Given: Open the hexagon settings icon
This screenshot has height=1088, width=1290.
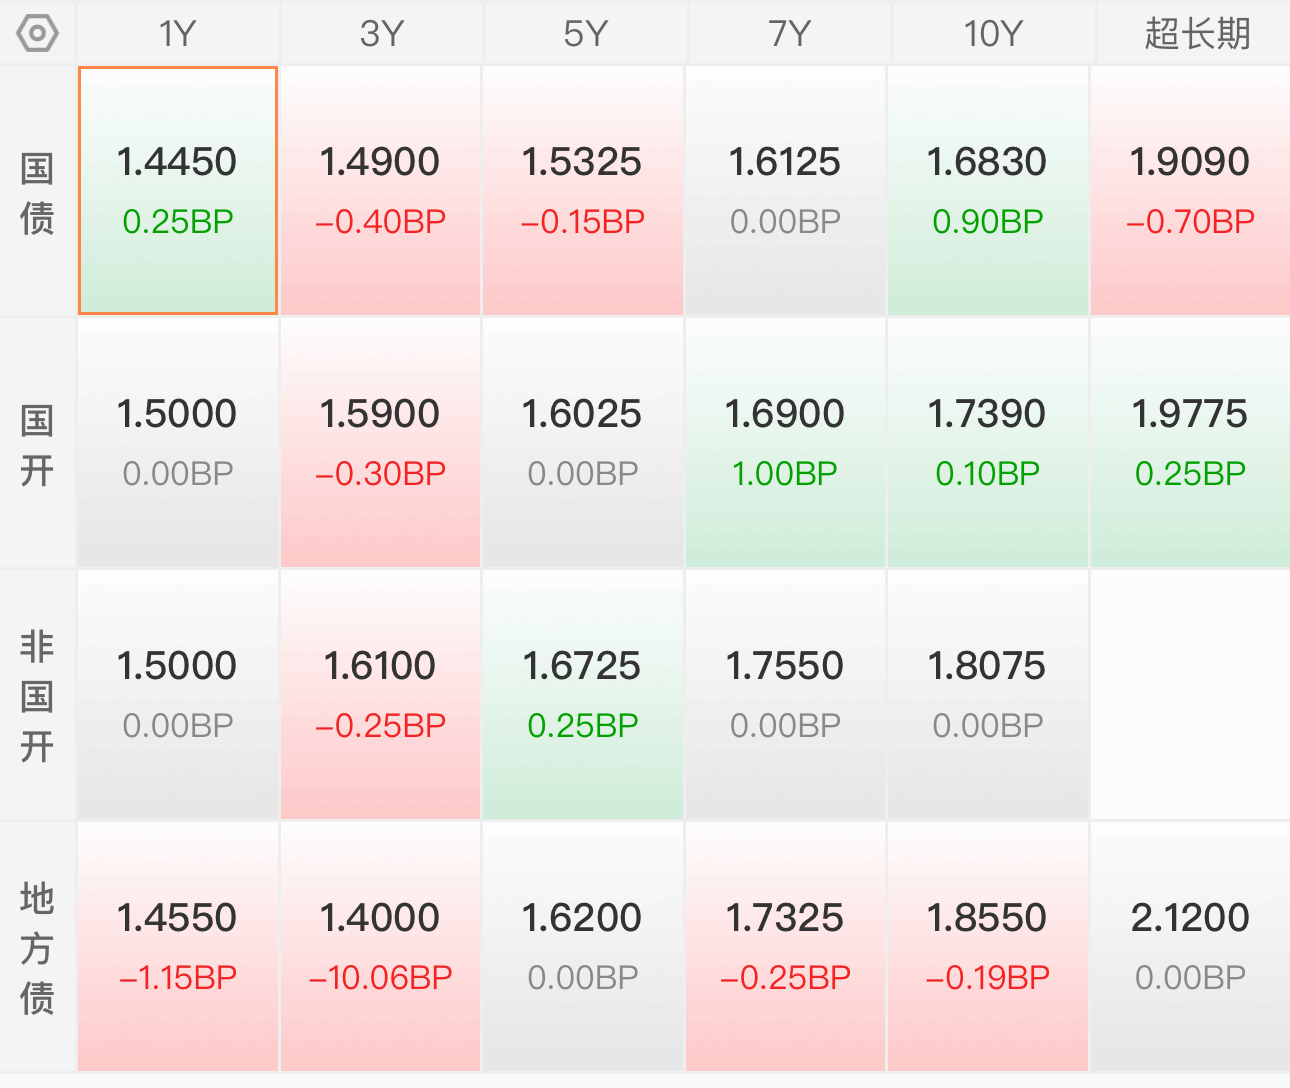Looking at the screenshot, I should point(38,34).
